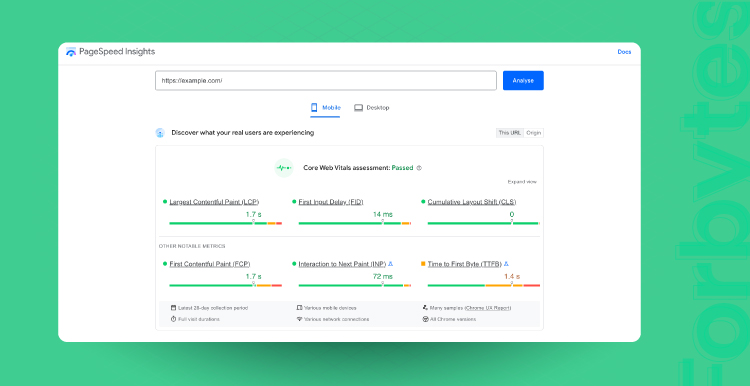Click the real users experience icon
This screenshot has height=386, width=750.
coord(160,133)
